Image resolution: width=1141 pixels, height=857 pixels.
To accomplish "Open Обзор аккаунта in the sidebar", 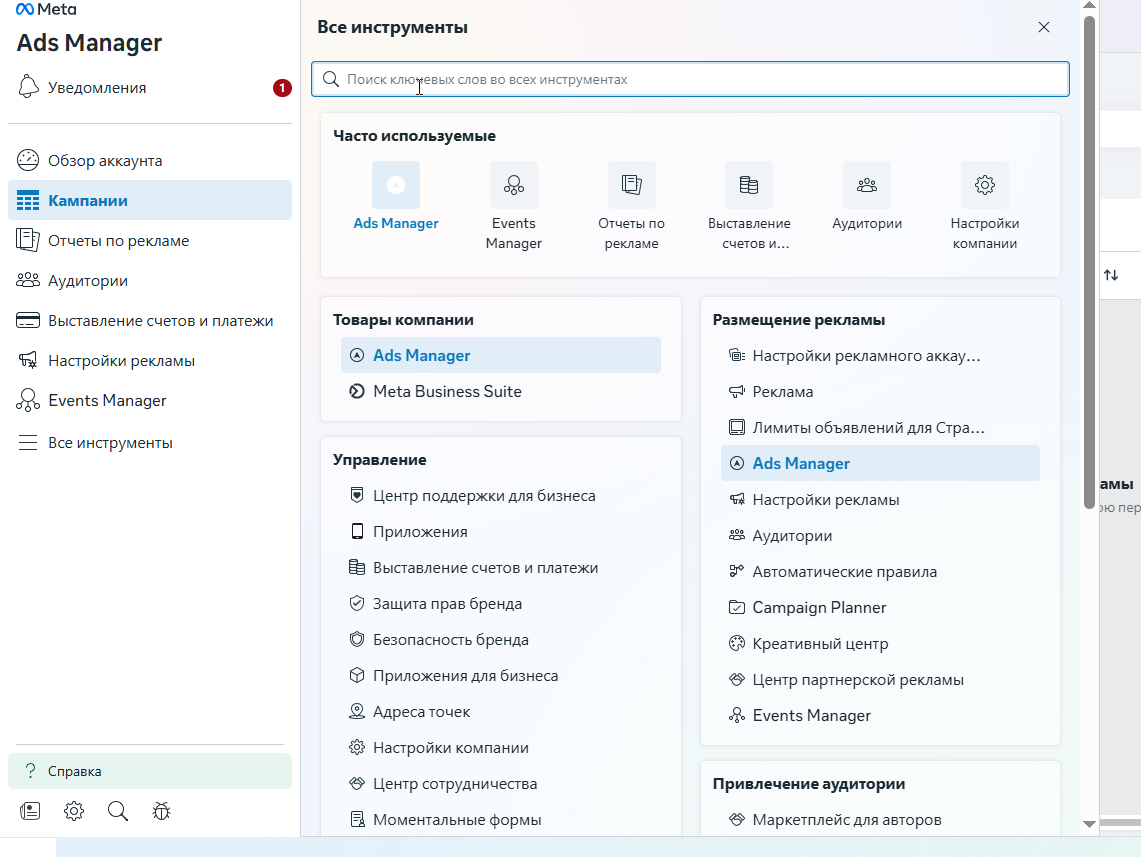I will pos(105,161).
